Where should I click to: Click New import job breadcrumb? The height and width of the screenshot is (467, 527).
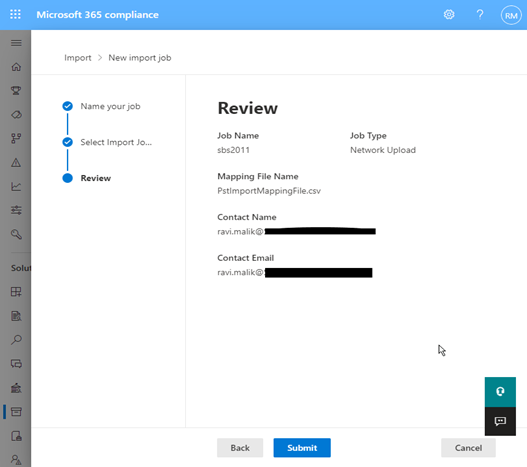pos(139,58)
